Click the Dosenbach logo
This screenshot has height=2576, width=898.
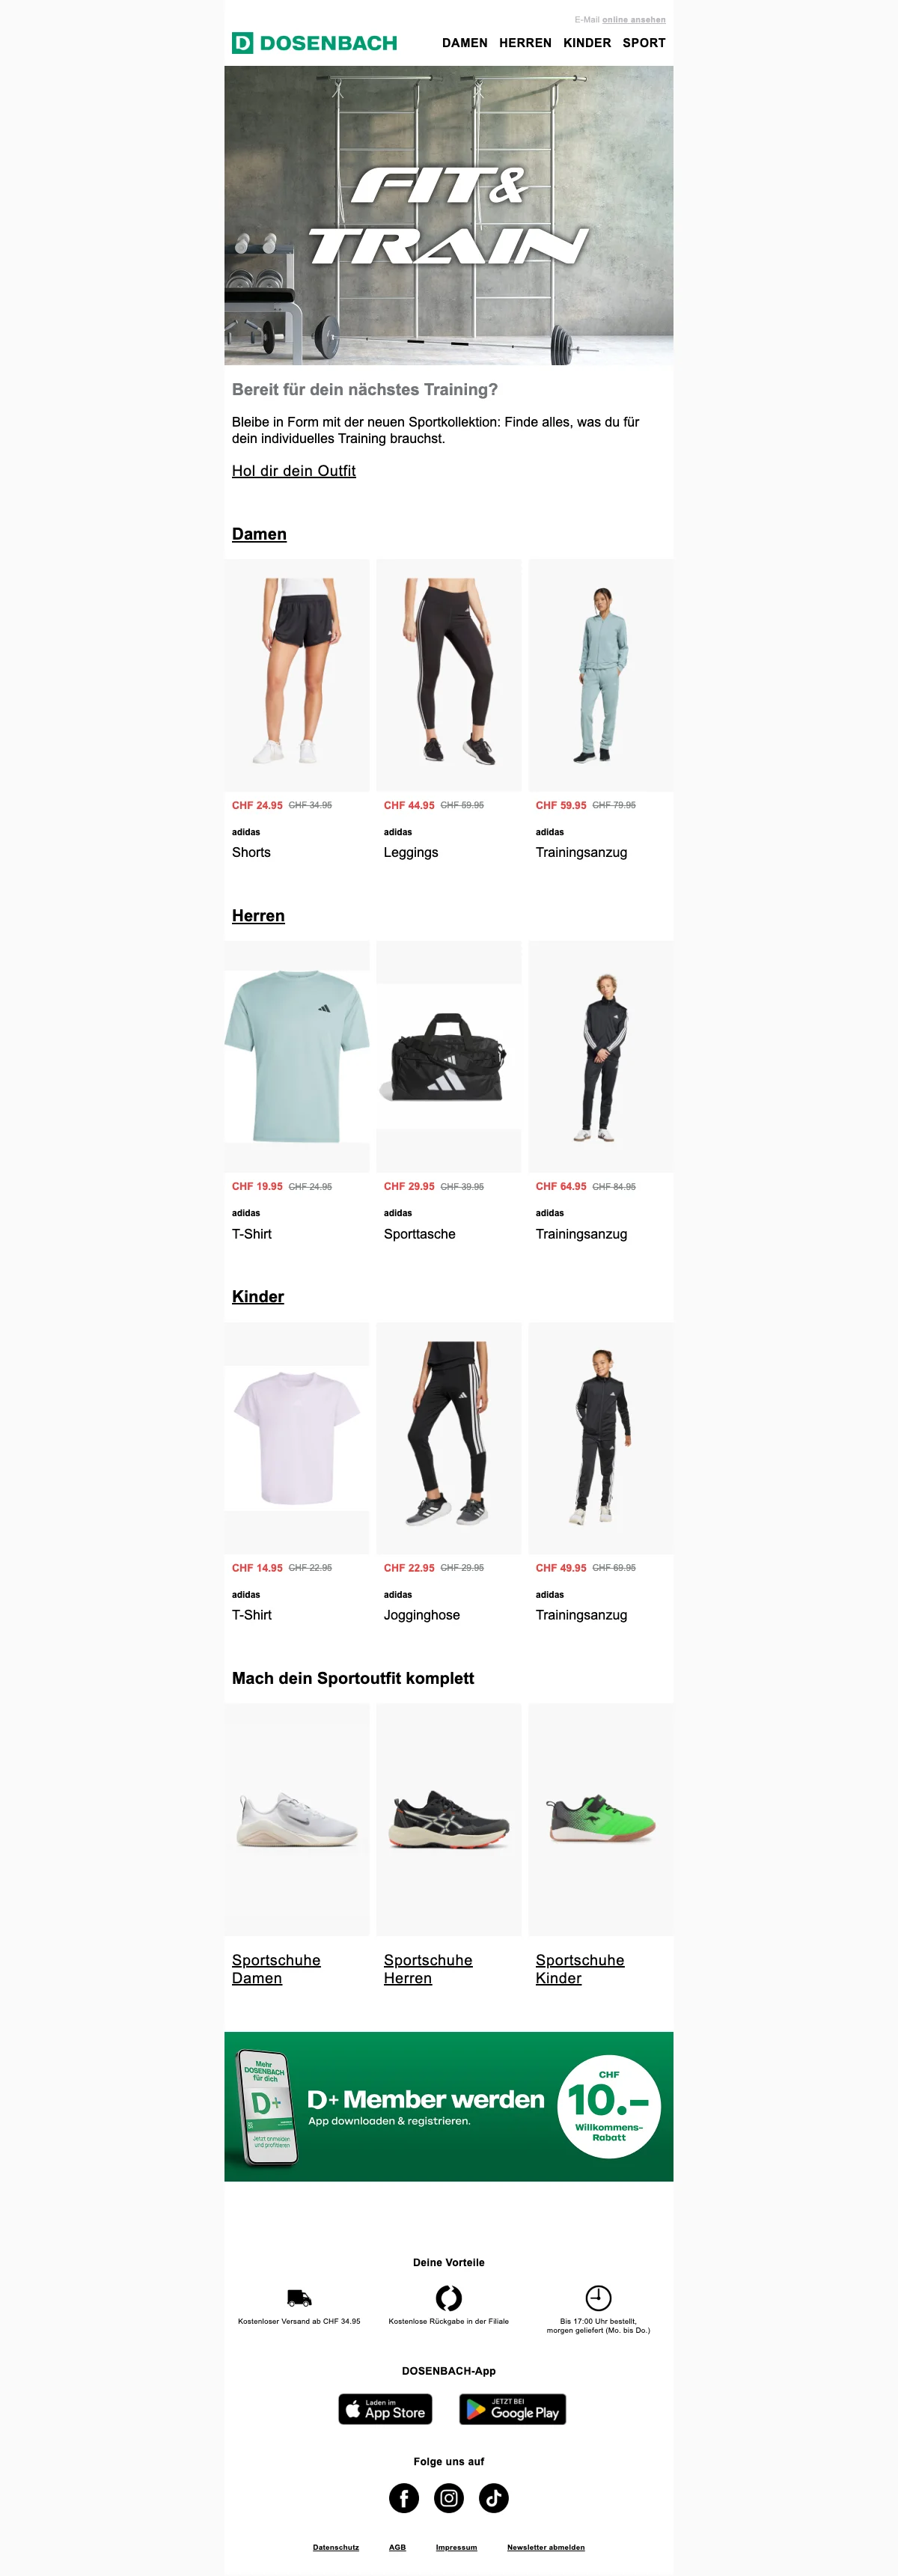pyautogui.click(x=315, y=43)
